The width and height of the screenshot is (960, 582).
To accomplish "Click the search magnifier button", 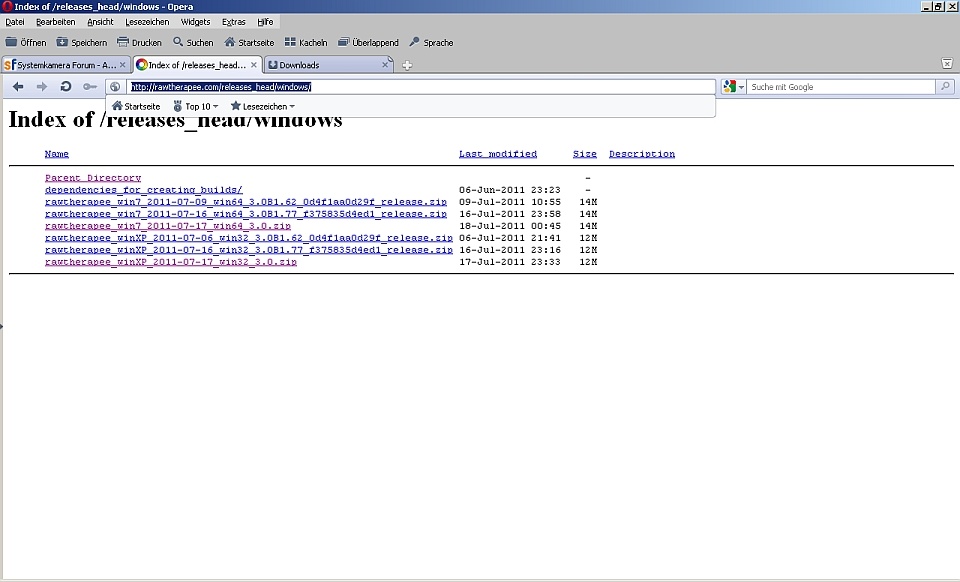I will (x=945, y=87).
